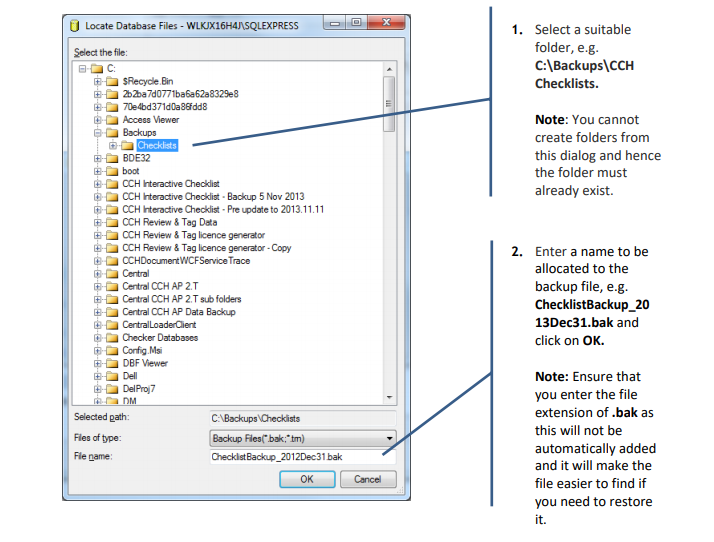Select the Checker Databases folder icon
Screen dimensions: 714x542
112,338
